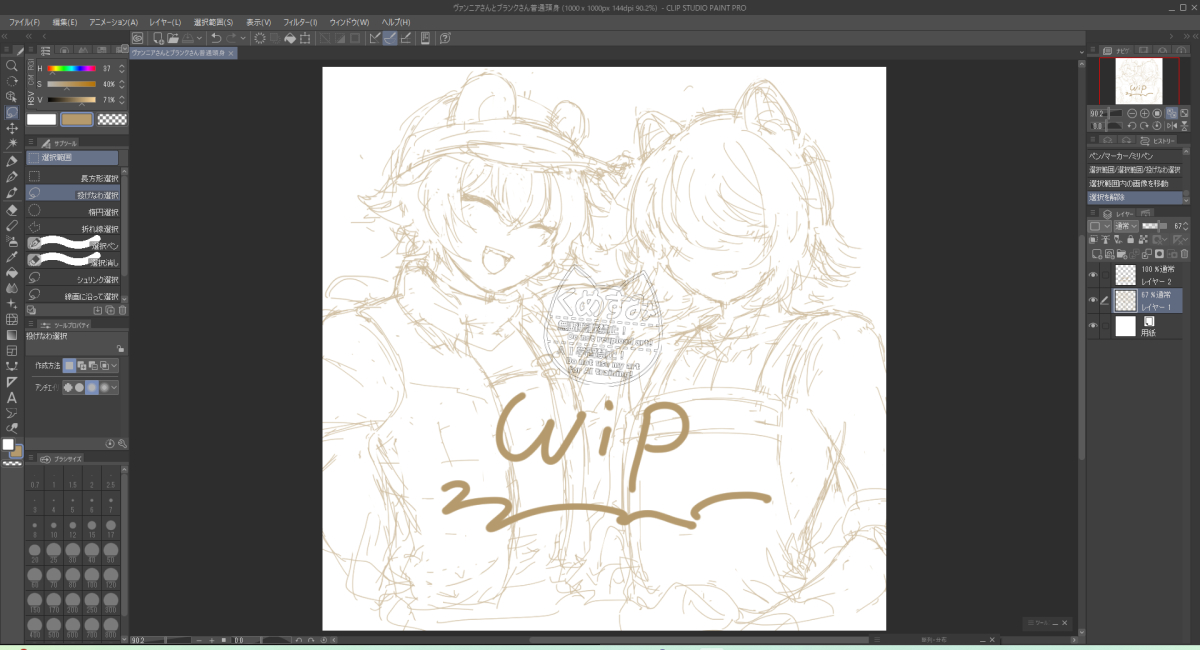Choose strongest anti-aliasing option
The image size is (1200, 650).
(103, 387)
